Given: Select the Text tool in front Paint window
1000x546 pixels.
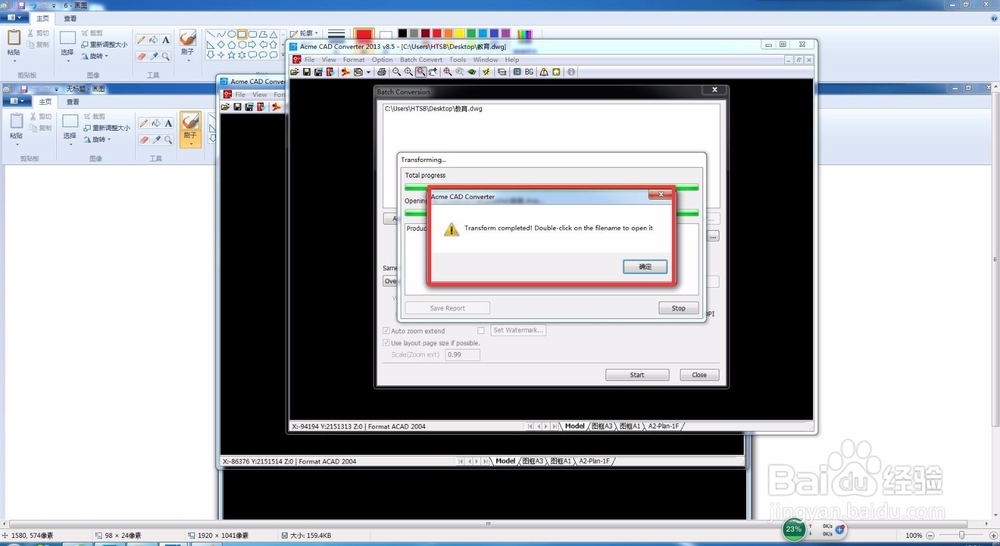Looking at the screenshot, I should pyautogui.click(x=166, y=40).
